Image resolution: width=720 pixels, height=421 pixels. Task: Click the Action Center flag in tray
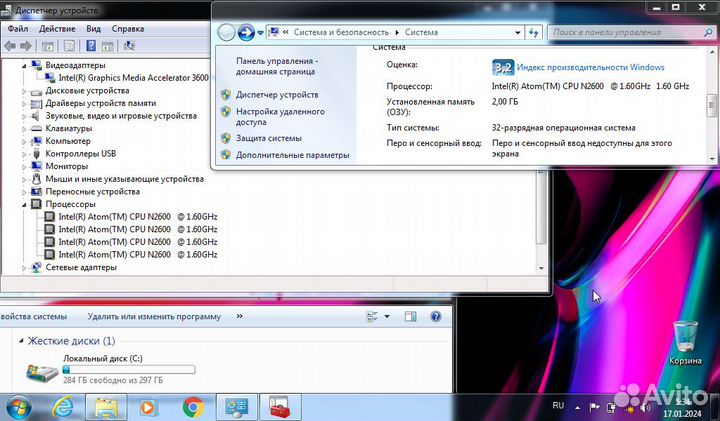click(x=594, y=407)
